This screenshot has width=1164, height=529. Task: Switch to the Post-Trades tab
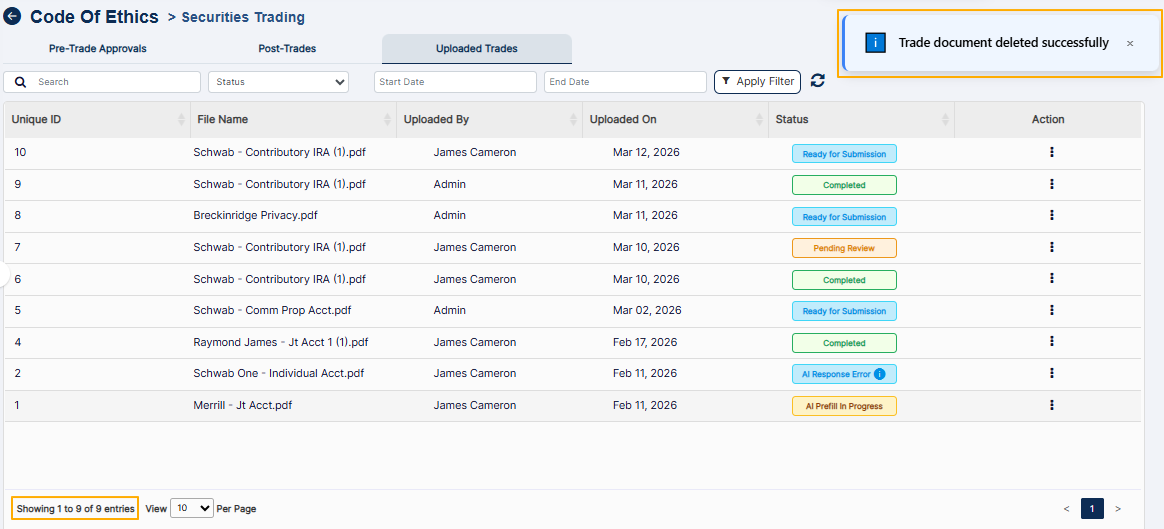(x=287, y=48)
